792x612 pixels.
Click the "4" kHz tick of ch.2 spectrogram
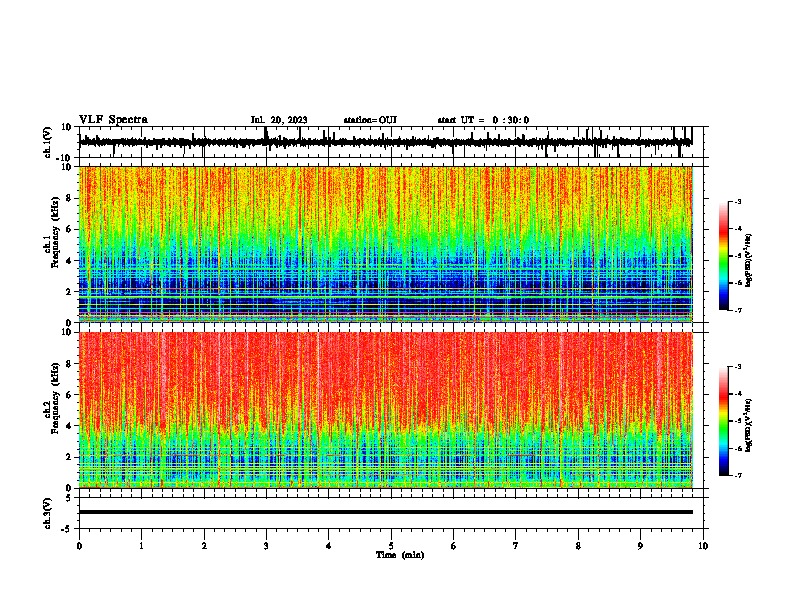tap(69, 426)
